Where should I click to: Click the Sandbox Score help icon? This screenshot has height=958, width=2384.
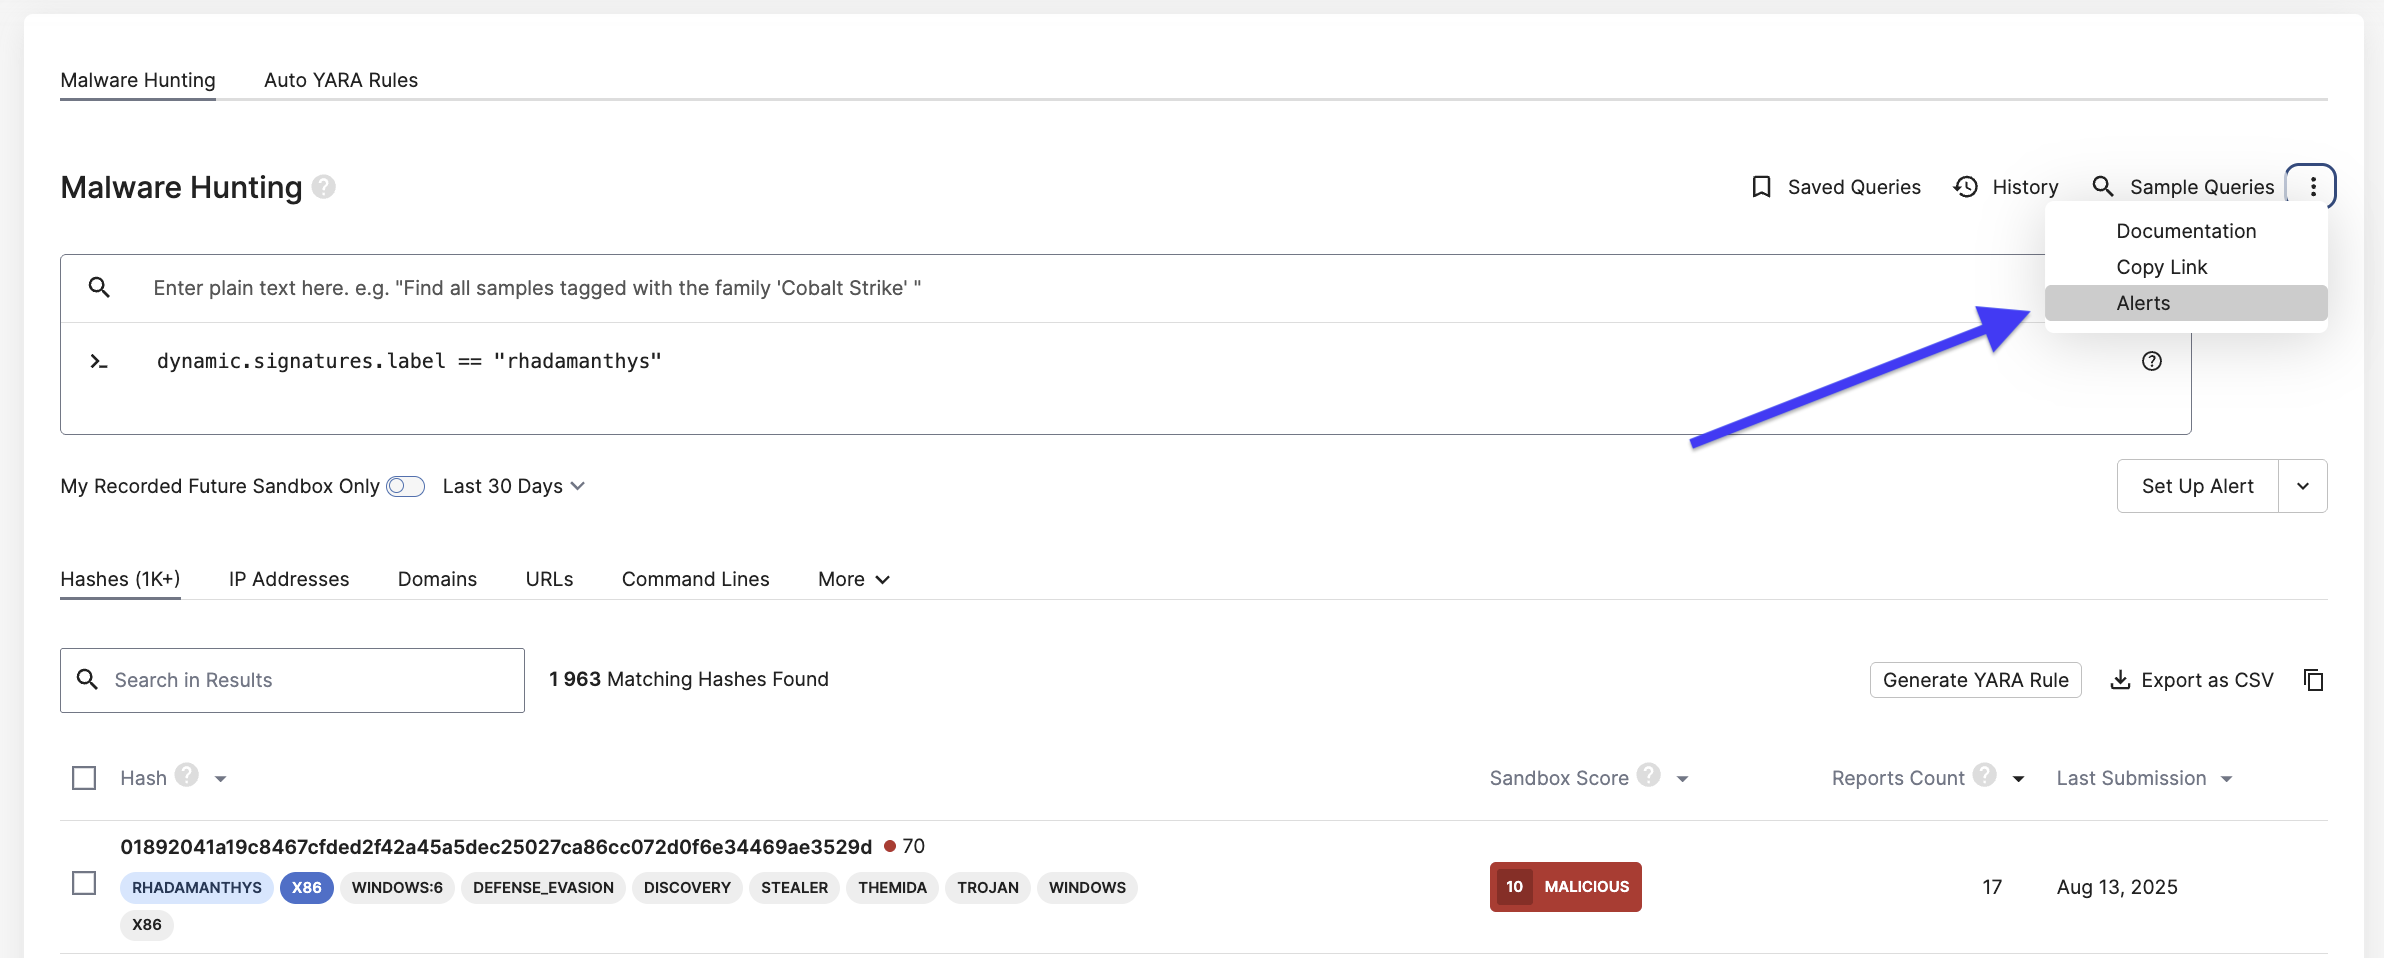[x=1648, y=776]
